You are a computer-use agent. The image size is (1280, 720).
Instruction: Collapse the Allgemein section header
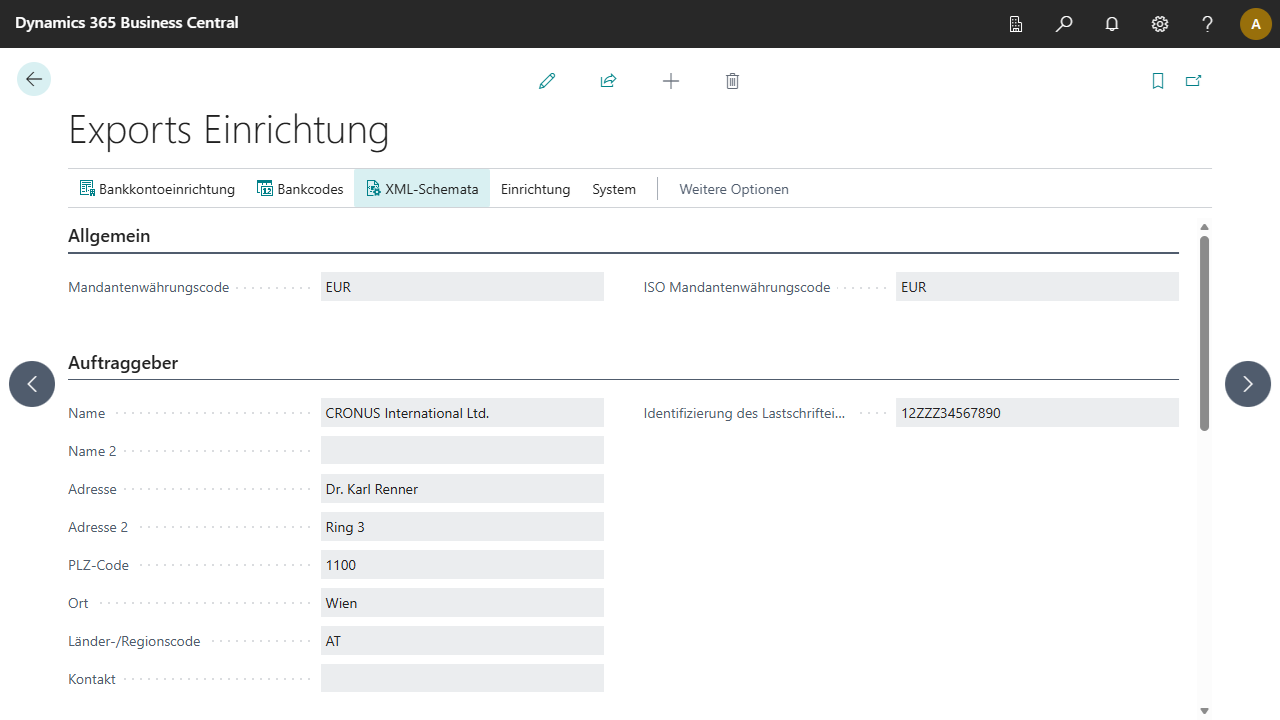tap(109, 236)
